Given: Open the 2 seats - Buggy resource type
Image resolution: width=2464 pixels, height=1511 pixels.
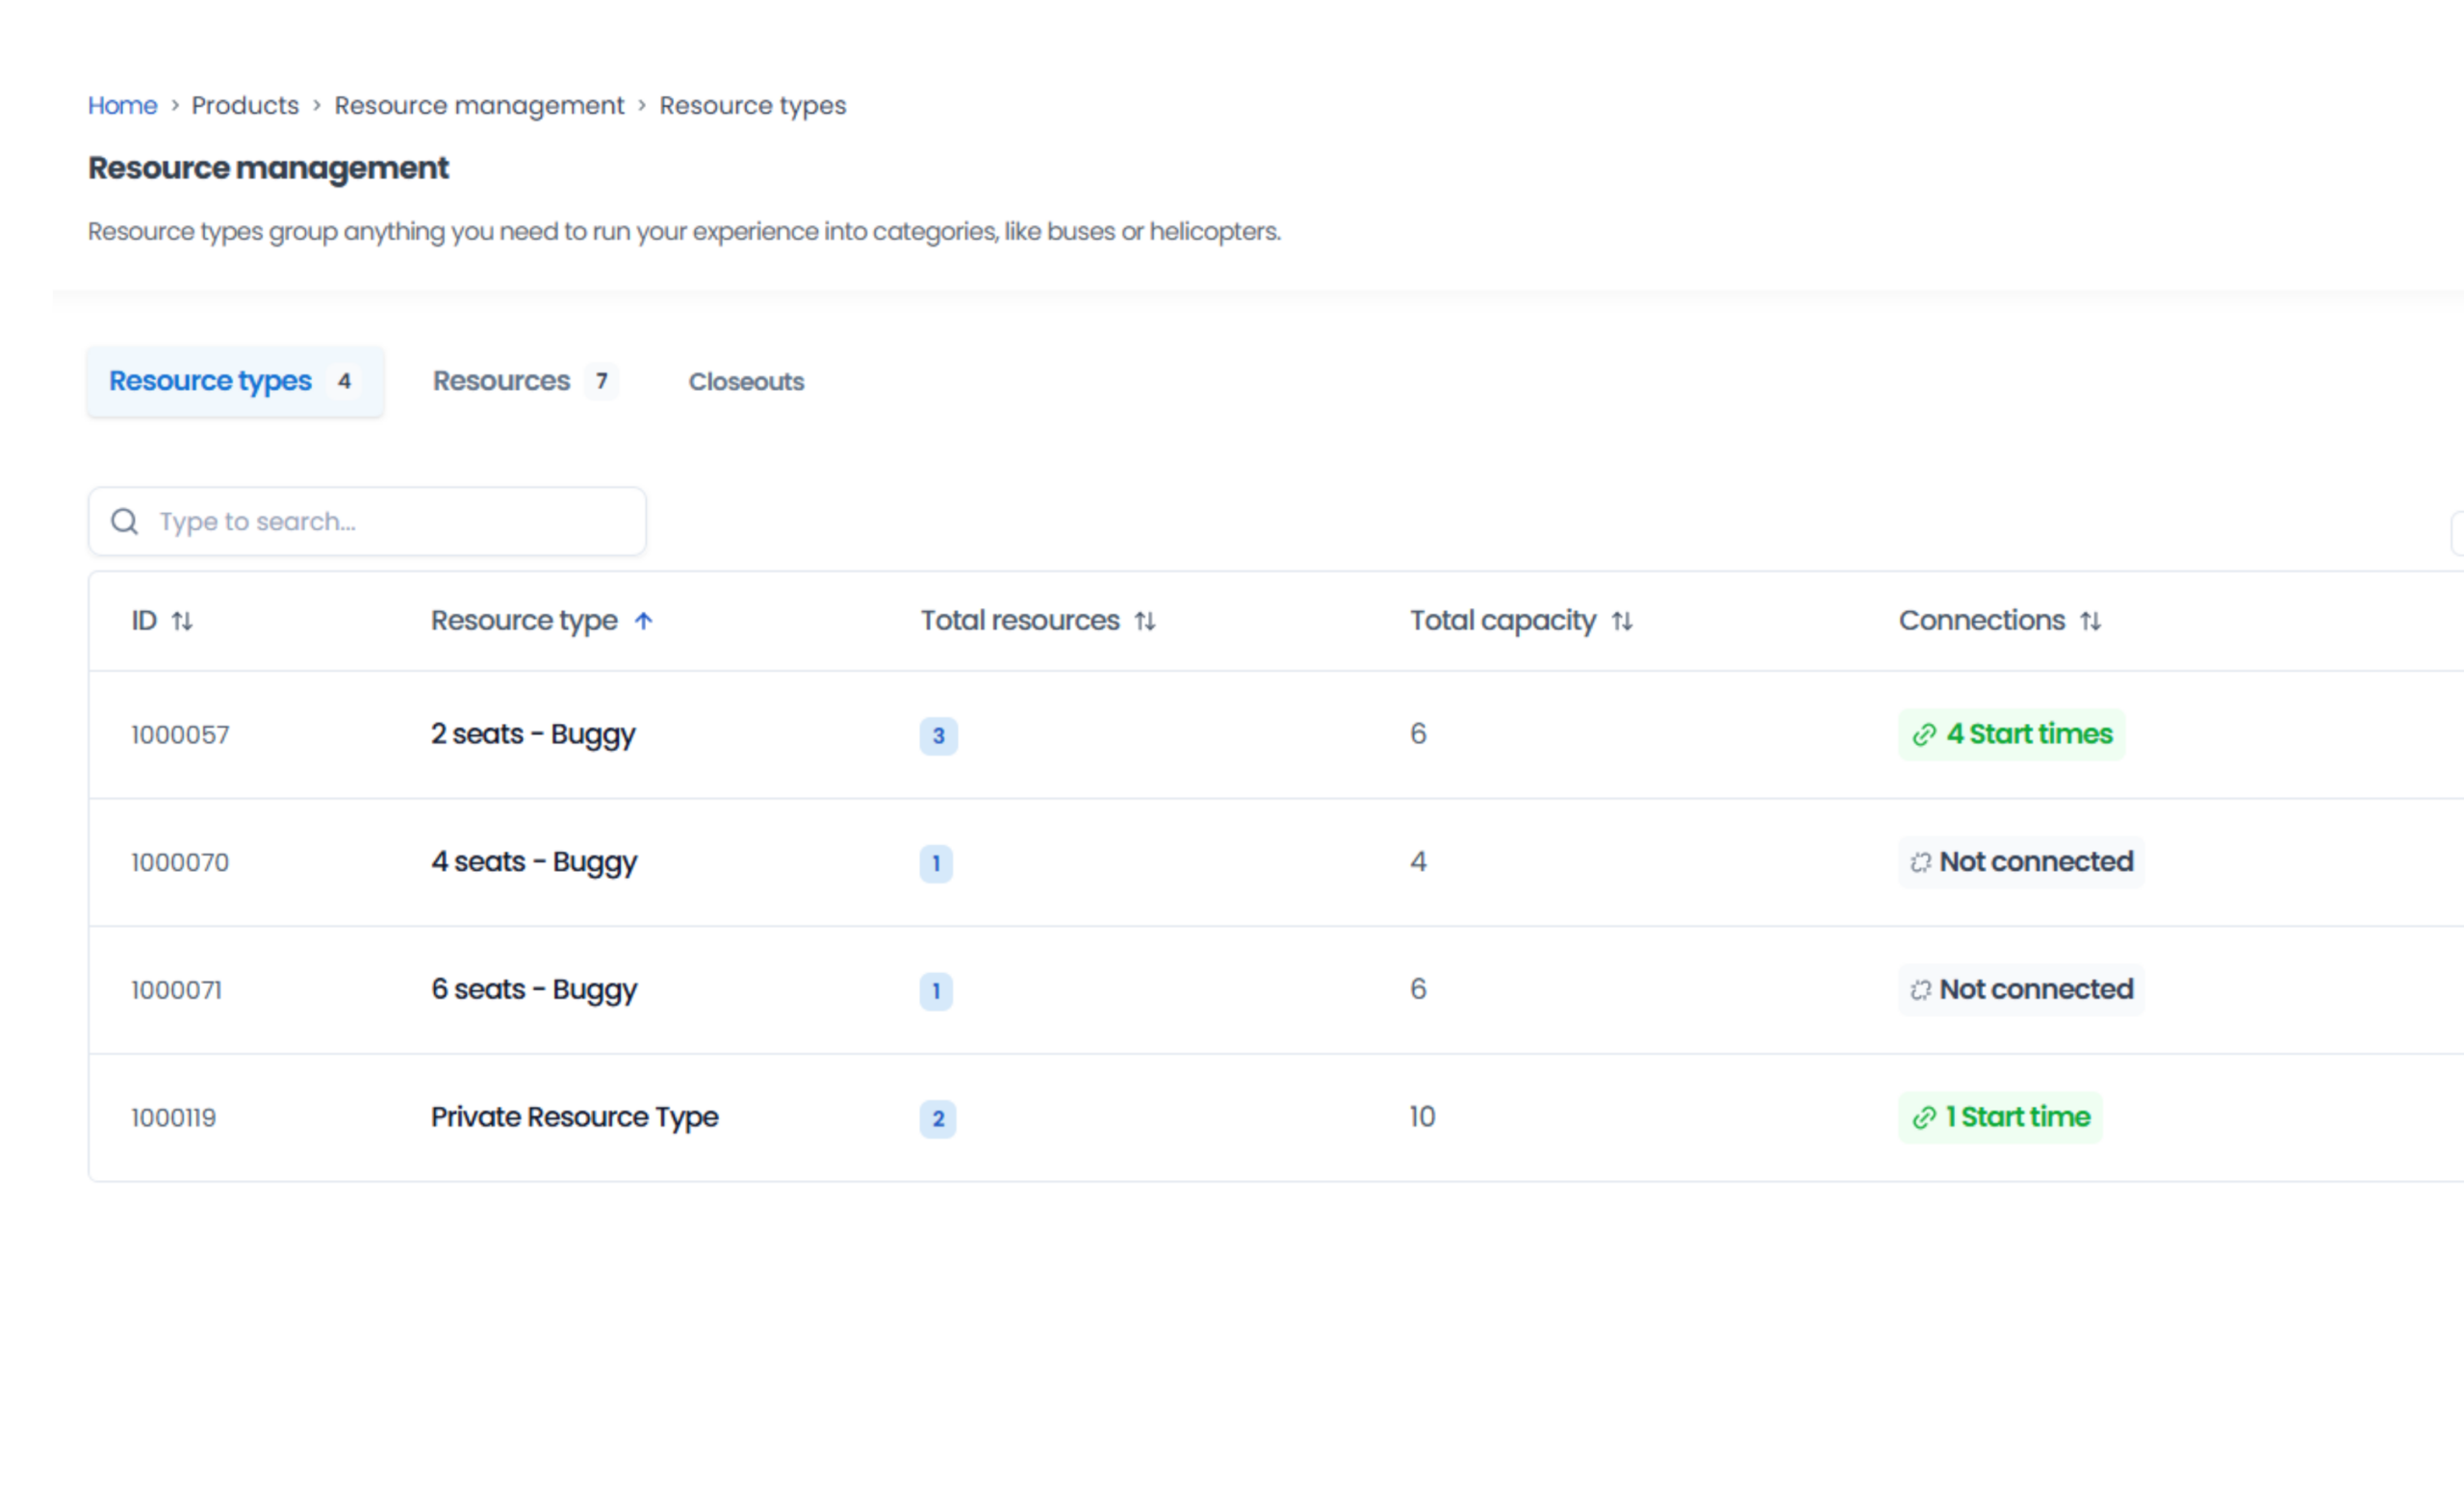Looking at the screenshot, I should click(533, 734).
